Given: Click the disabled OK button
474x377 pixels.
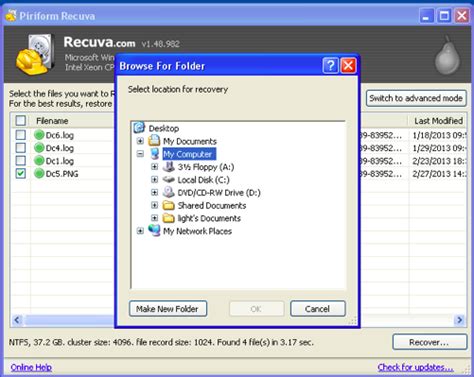Looking at the screenshot, I should tap(256, 309).
